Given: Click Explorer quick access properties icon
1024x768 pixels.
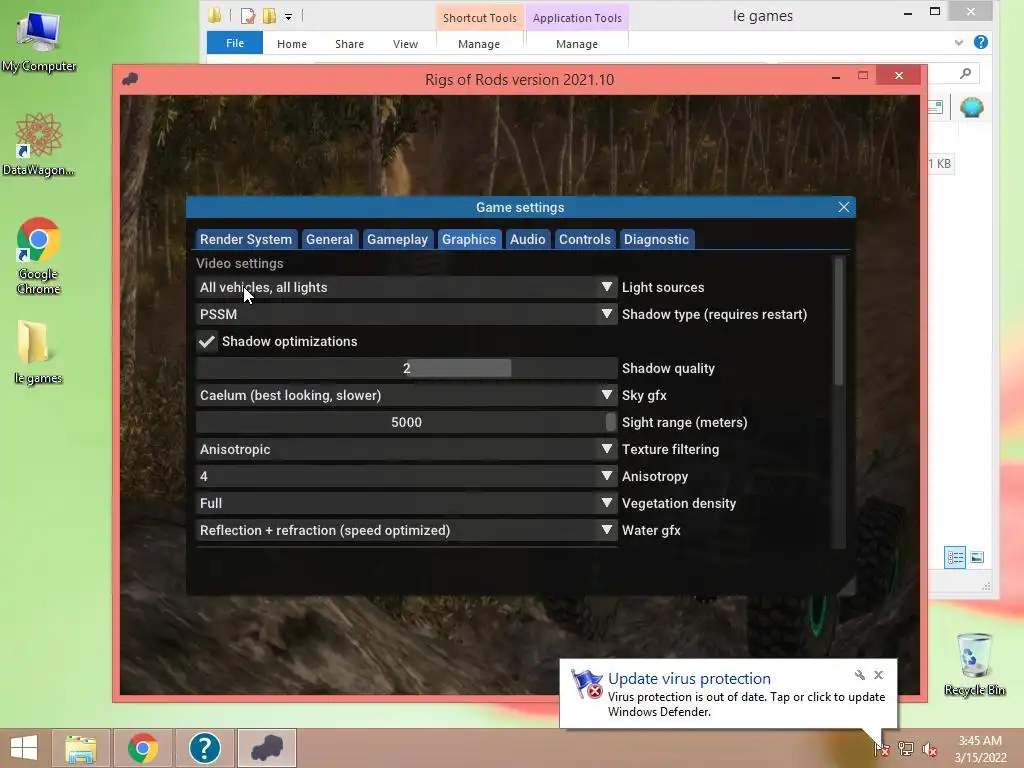Looking at the screenshot, I should [x=248, y=16].
